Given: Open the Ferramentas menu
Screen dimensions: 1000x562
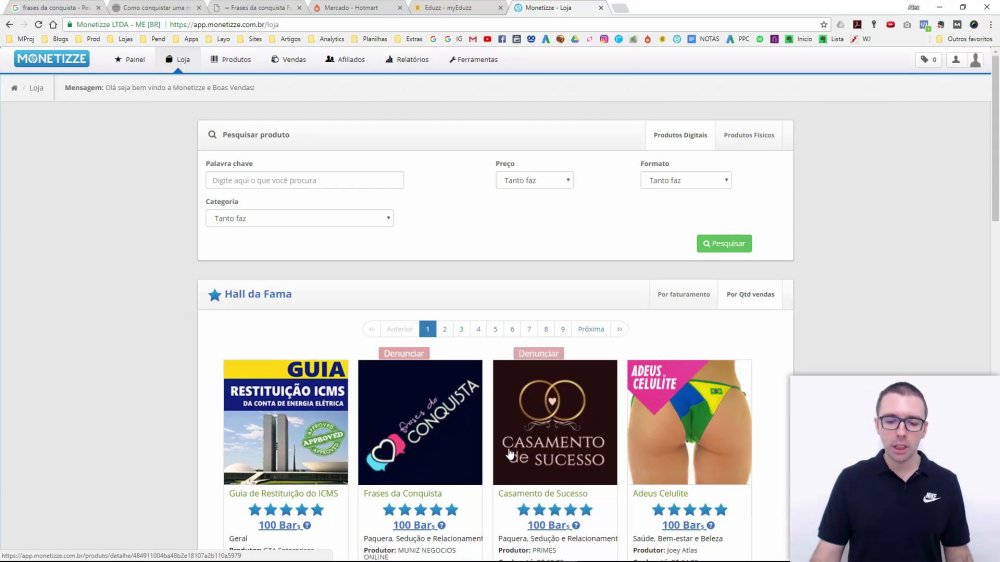Looking at the screenshot, I should click(473, 59).
